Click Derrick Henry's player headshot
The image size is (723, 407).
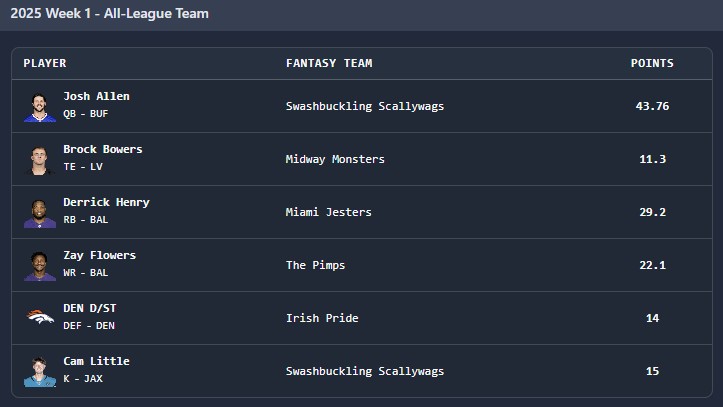[x=40, y=212]
